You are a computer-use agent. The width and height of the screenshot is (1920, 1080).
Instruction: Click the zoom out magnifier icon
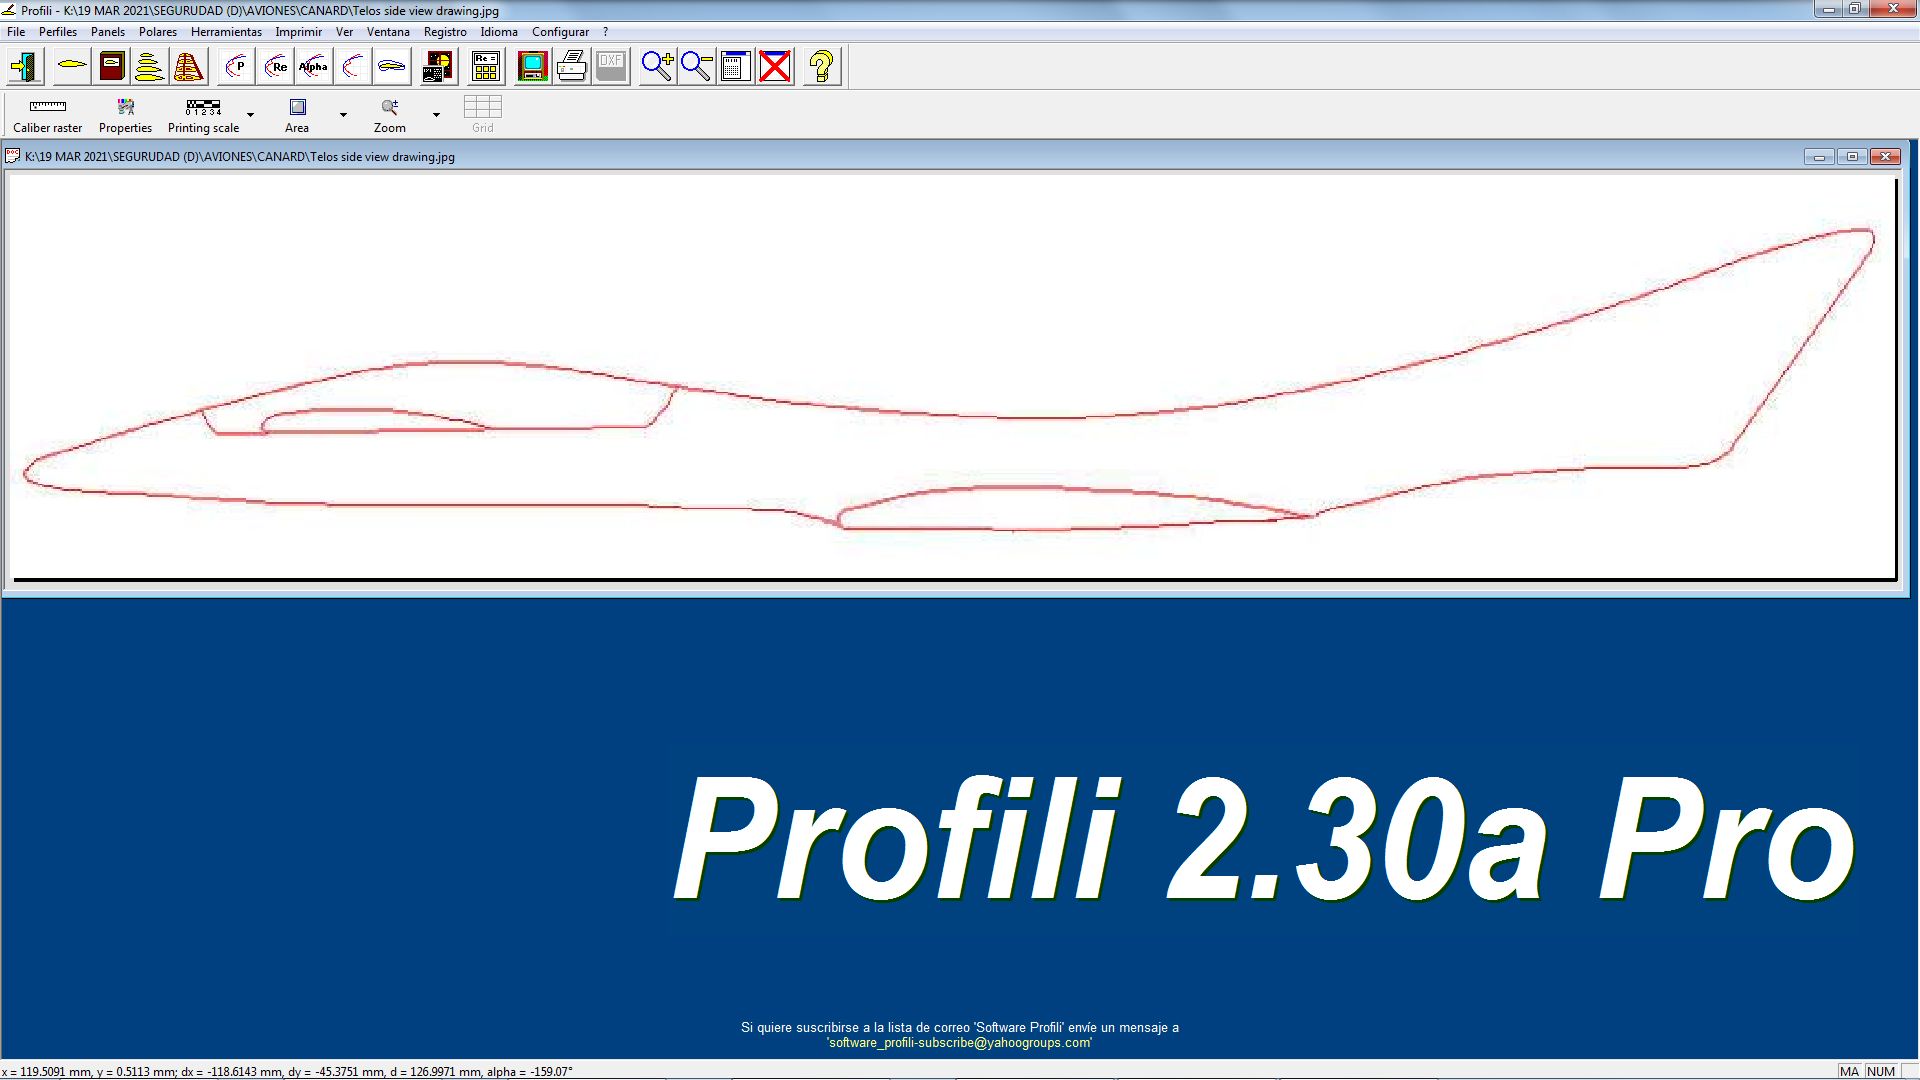pyautogui.click(x=696, y=67)
